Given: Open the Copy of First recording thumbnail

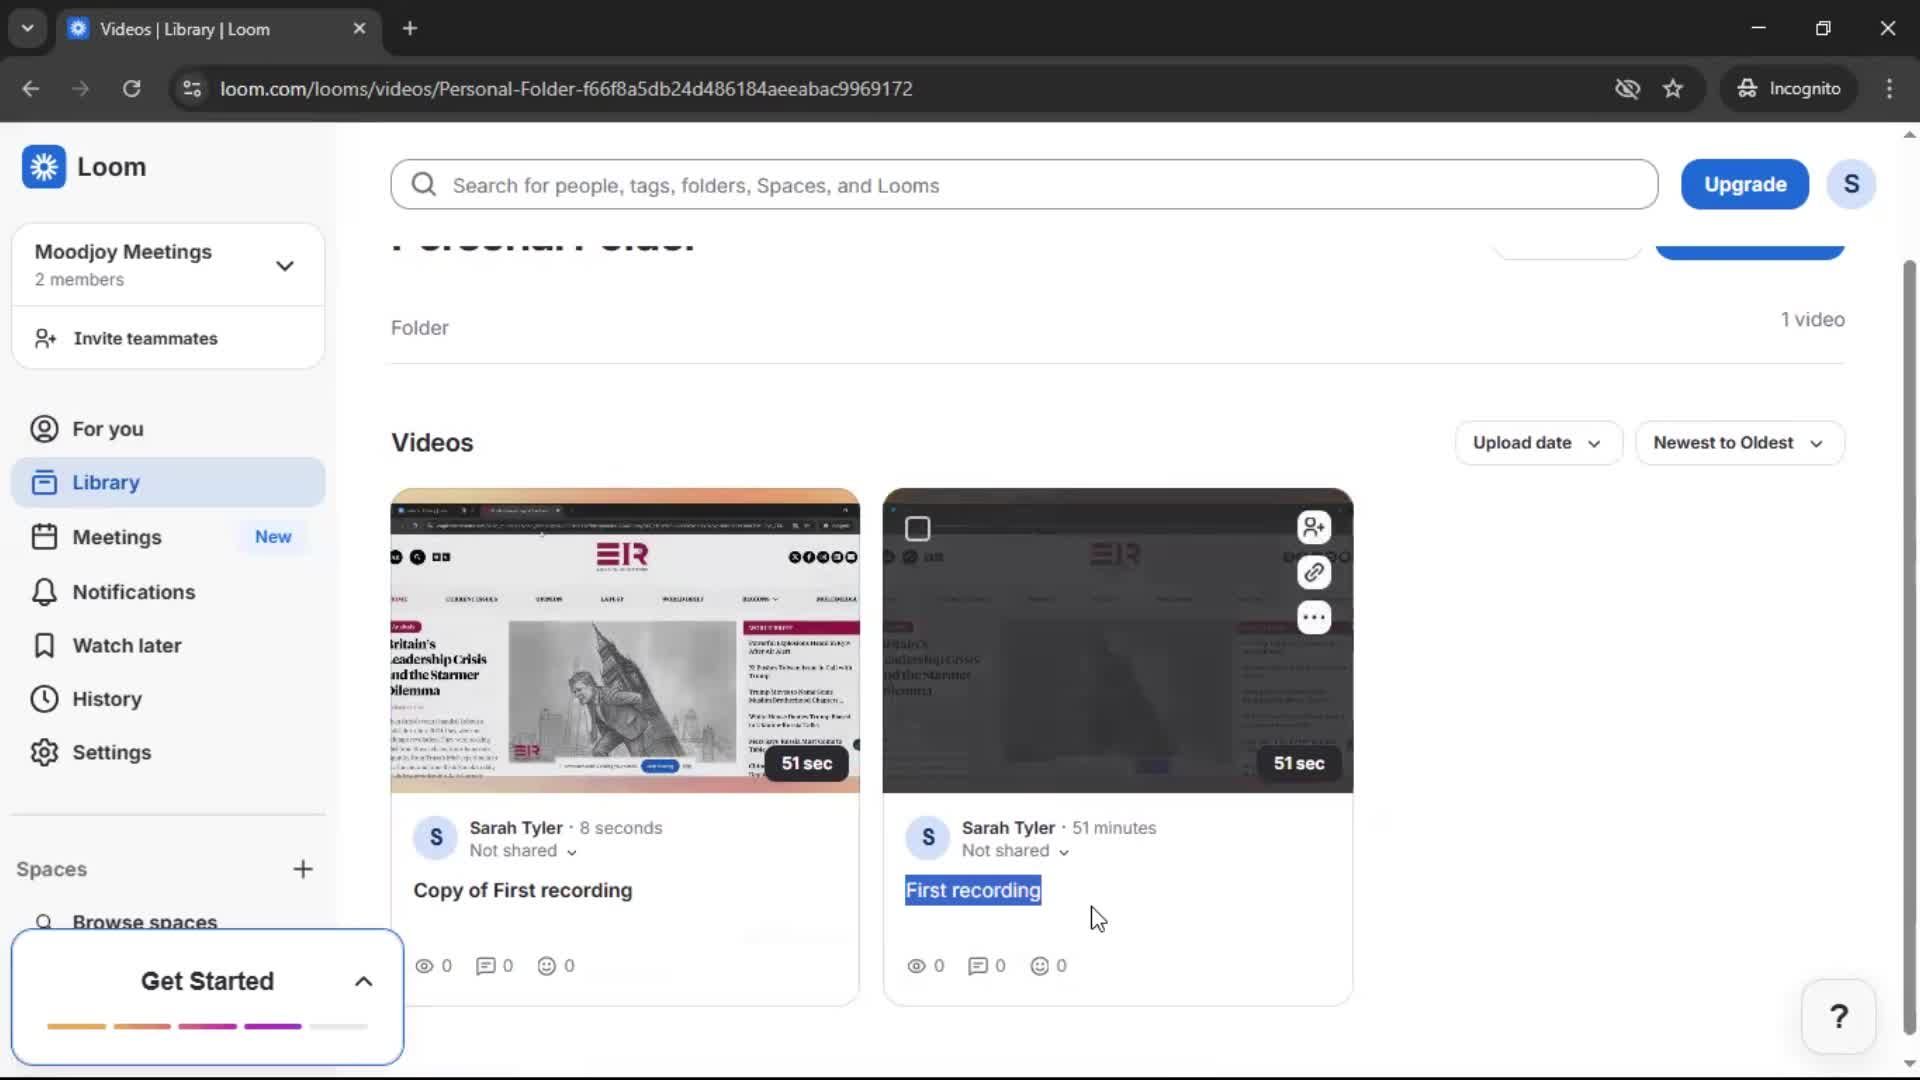Looking at the screenshot, I should [x=625, y=640].
